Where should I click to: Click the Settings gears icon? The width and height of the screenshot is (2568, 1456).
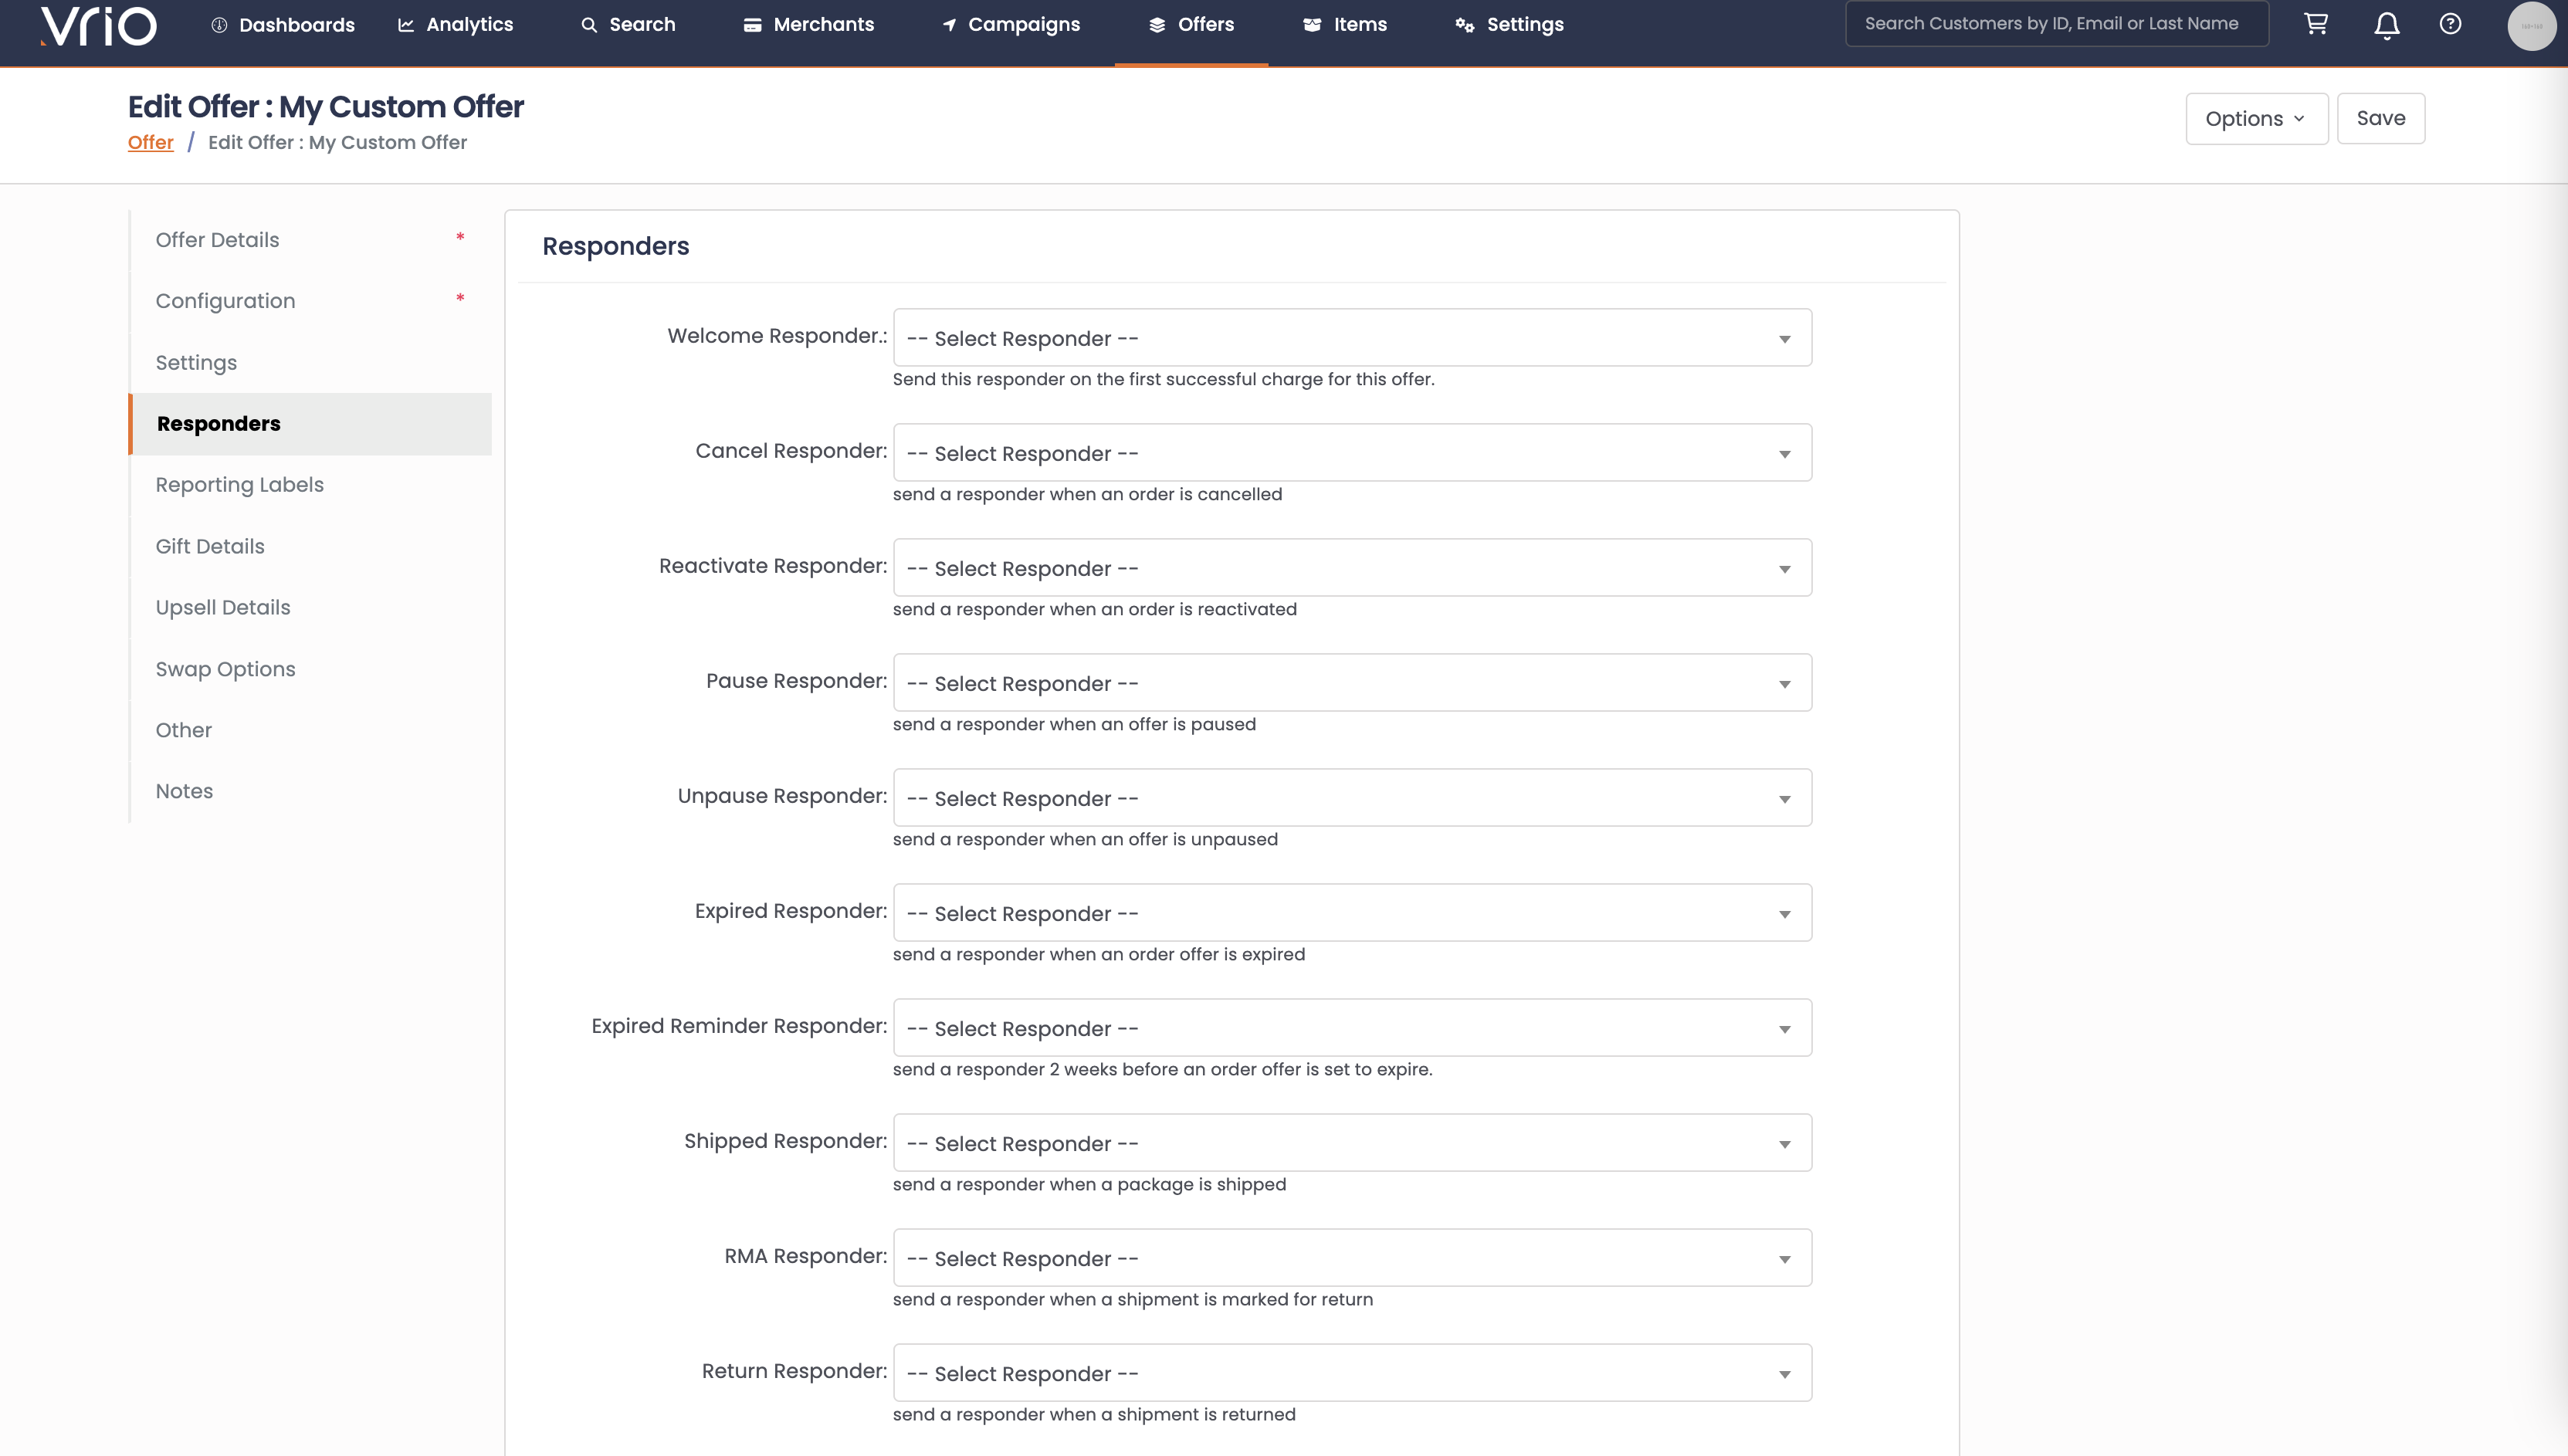(x=1465, y=25)
